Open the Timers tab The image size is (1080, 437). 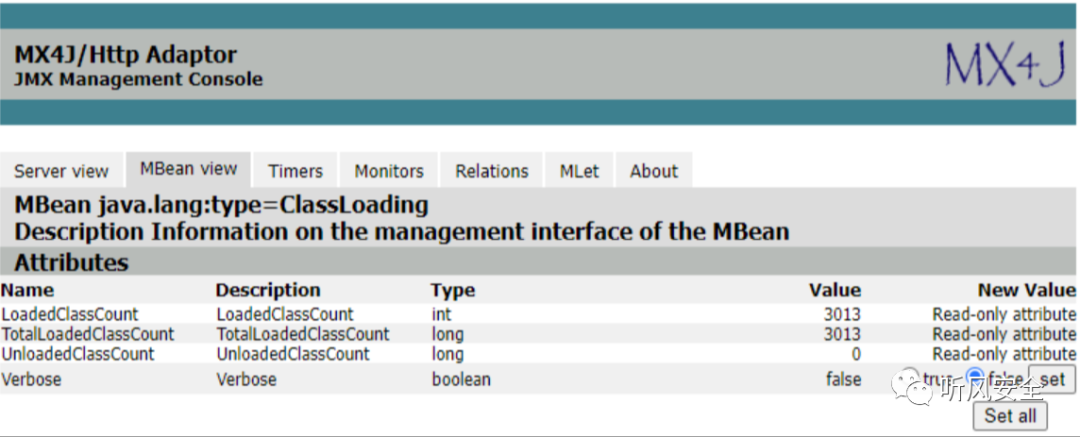tap(295, 171)
